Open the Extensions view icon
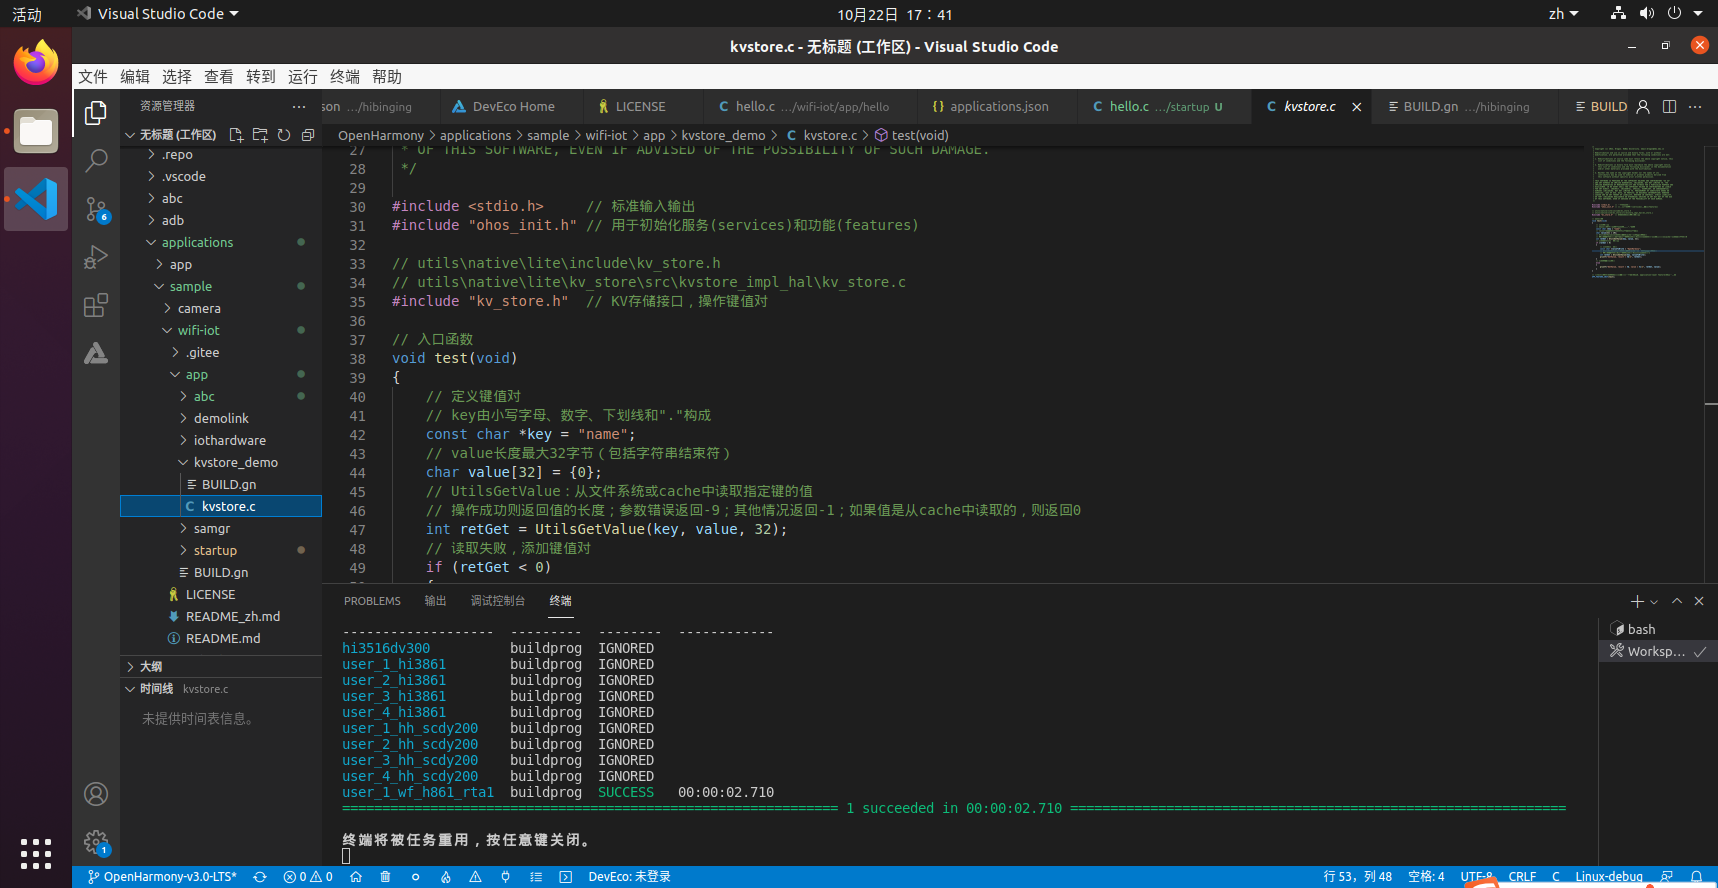Viewport: 1718px width, 888px height. point(96,306)
